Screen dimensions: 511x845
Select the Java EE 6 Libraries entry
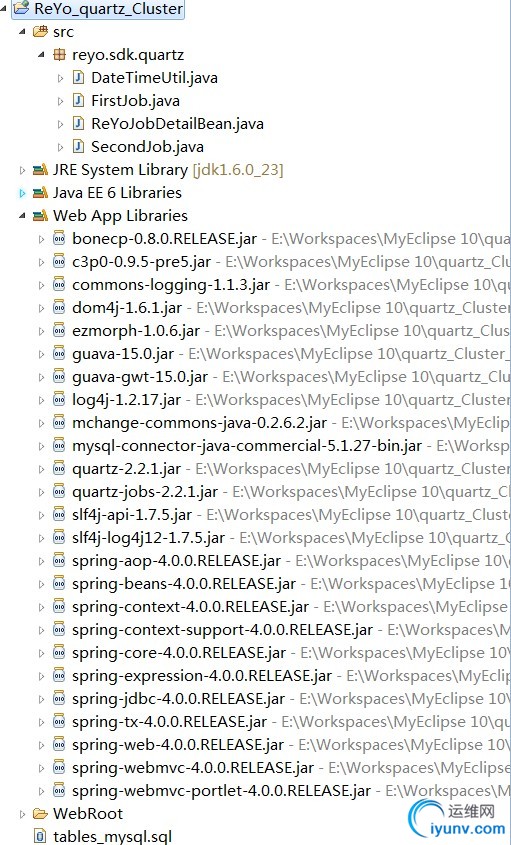click(117, 193)
